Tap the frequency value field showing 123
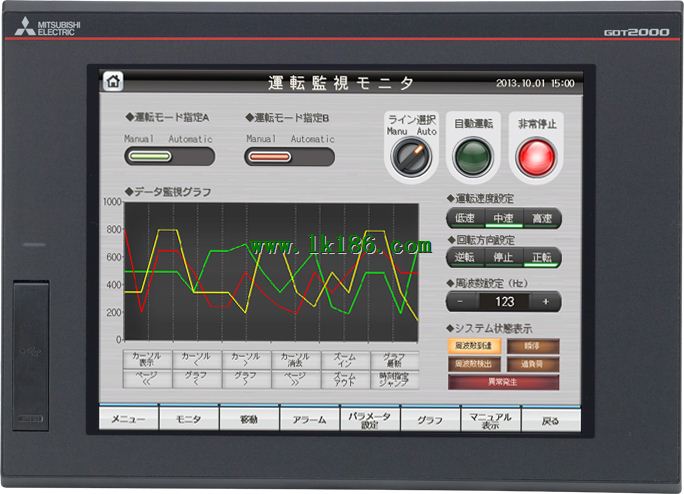This screenshot has height=494, width=684. 504,301
